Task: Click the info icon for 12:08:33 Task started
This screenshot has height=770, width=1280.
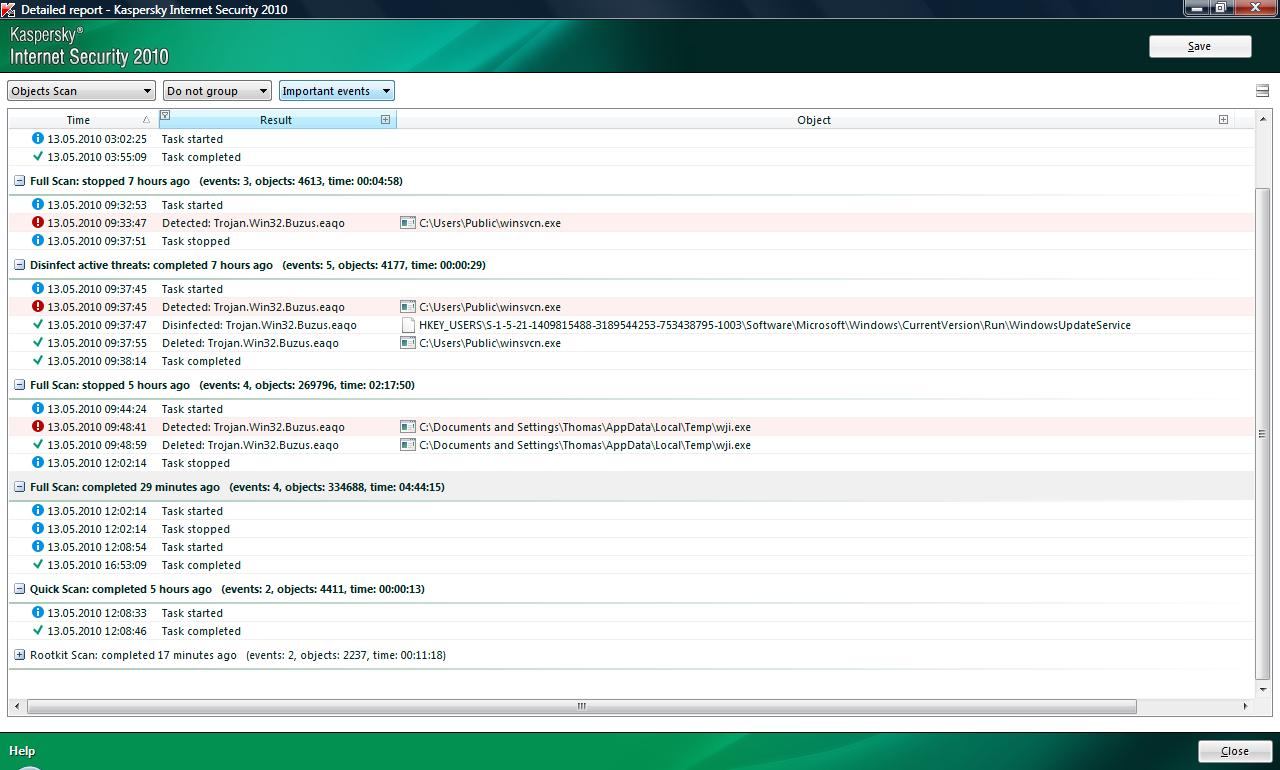Action: (38, 613)
